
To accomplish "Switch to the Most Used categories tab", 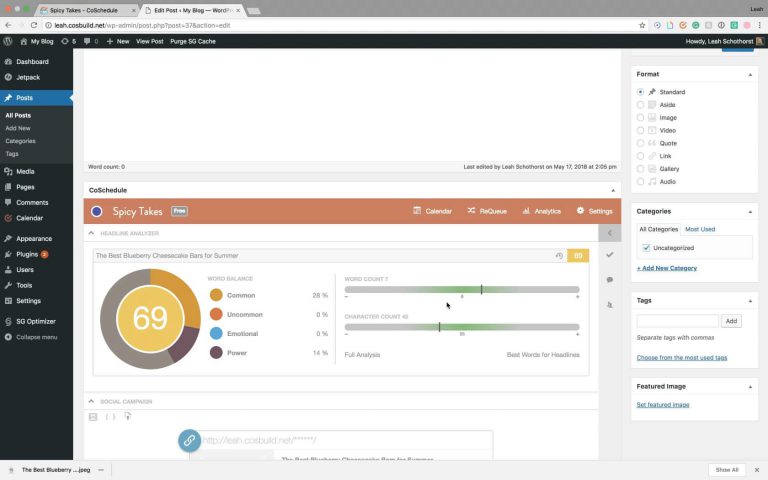I will [700, 229].
